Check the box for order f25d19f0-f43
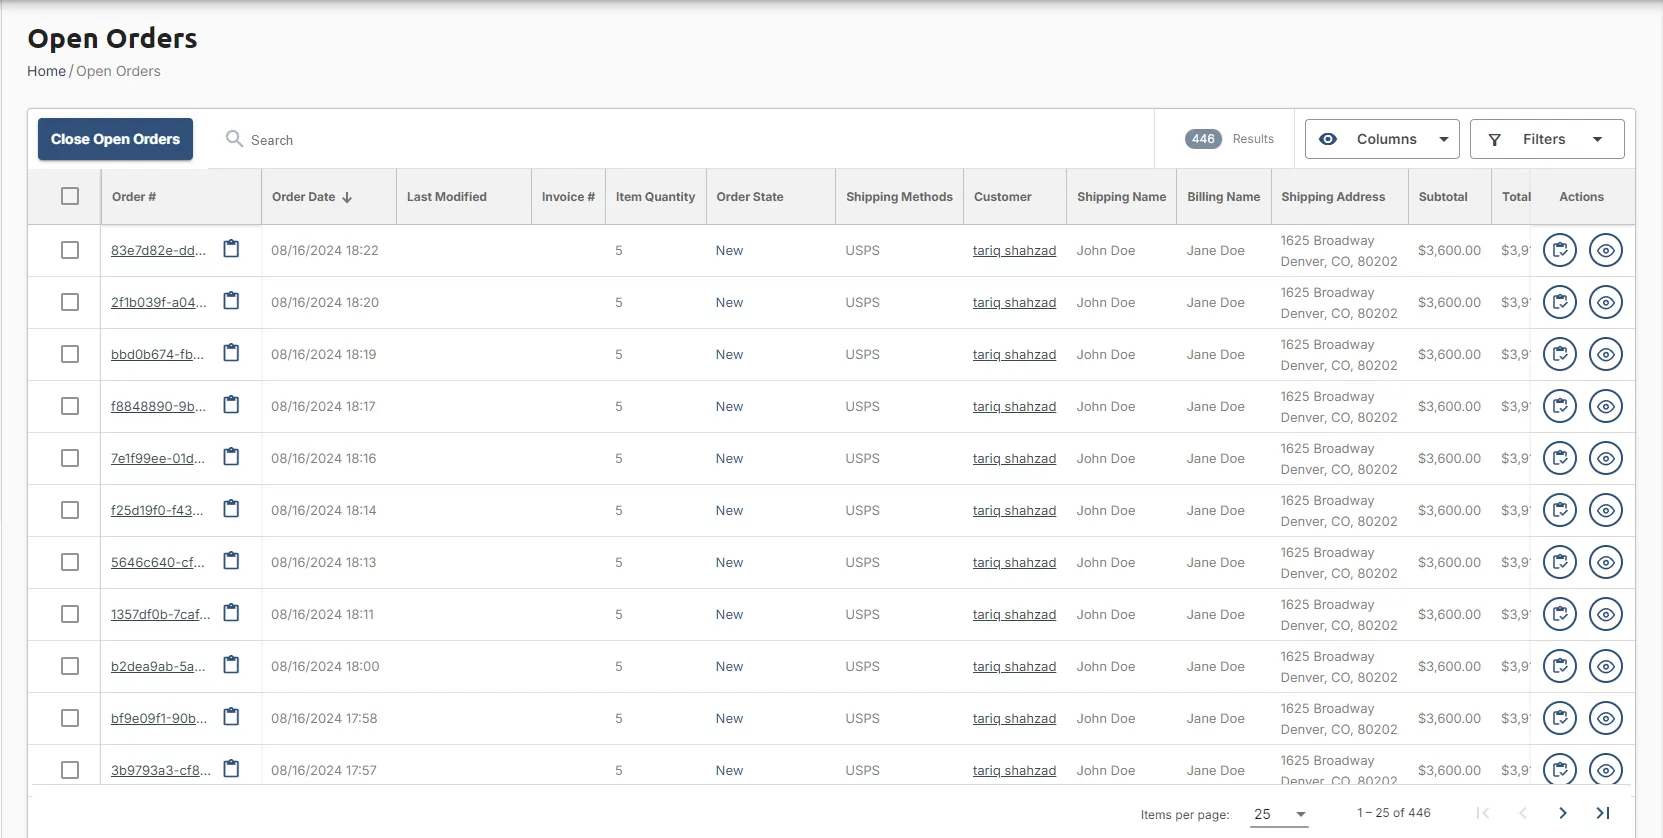The image size is (1663, 838). 70,510
